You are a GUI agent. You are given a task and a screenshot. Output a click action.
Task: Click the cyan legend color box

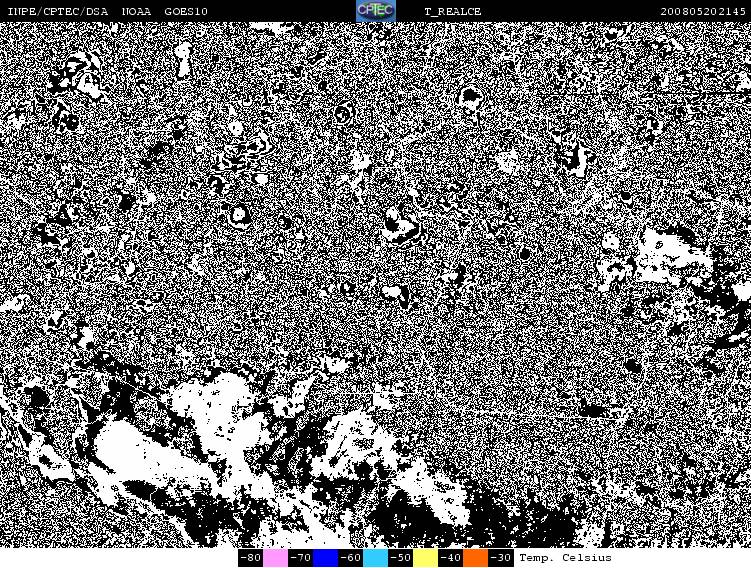coord(375,558)
